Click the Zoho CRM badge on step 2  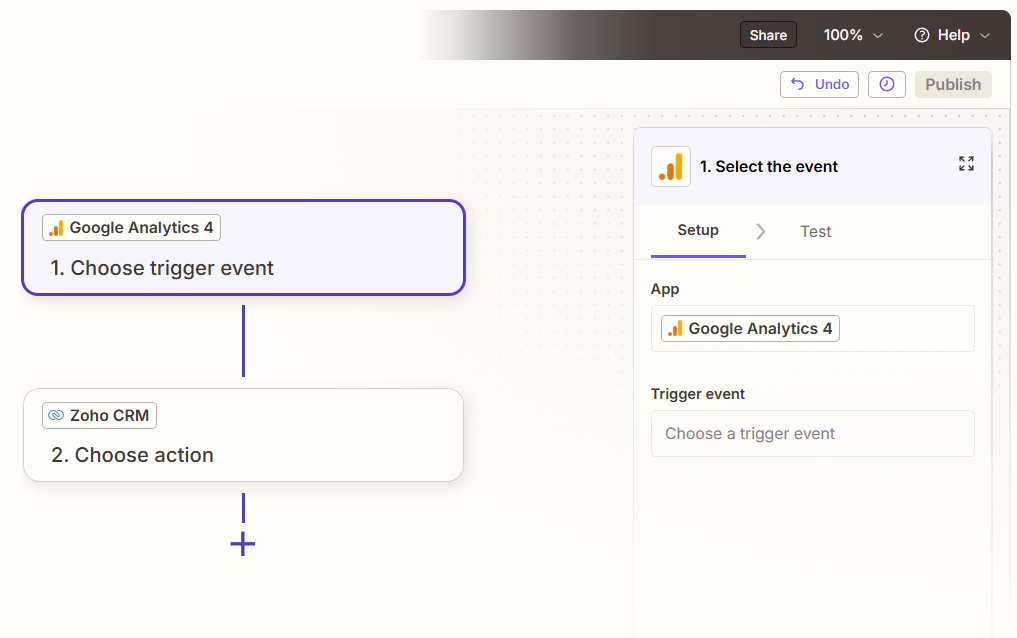[x=99, y=416]
